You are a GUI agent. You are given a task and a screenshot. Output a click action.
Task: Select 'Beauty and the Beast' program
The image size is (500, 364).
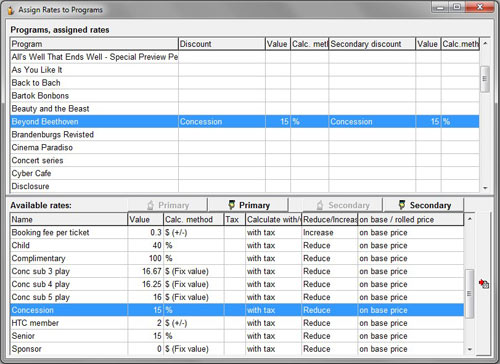click(x=245, y=109)
